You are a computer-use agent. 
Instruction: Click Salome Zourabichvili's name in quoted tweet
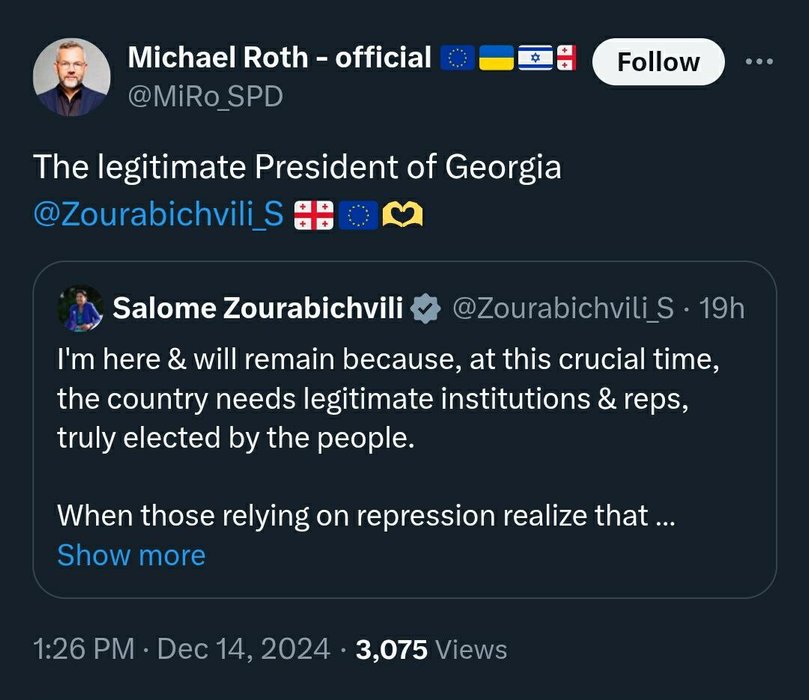pos(258,309)
